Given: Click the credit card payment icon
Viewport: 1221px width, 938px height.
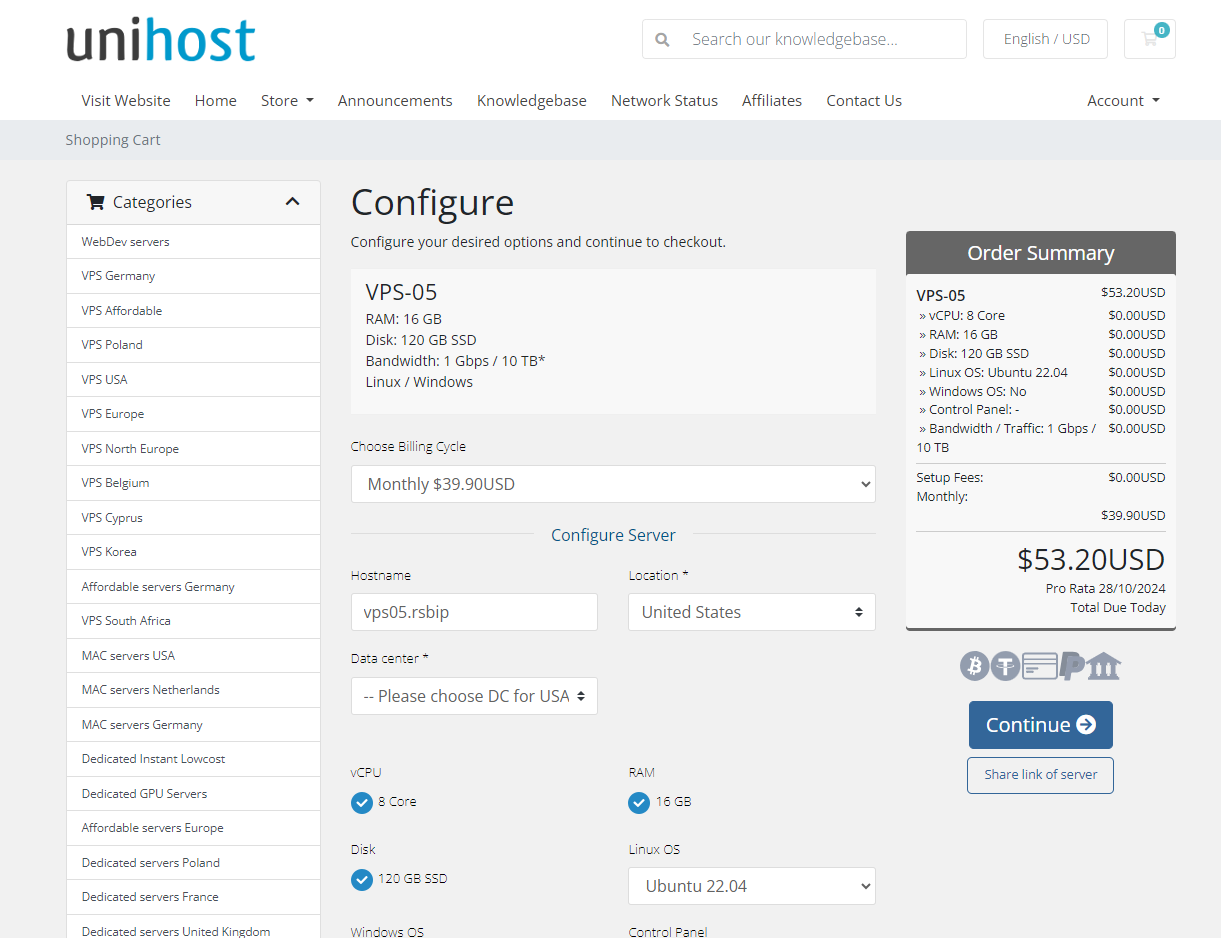Looking at the screenshot, I should click(x=1040, y=665).
